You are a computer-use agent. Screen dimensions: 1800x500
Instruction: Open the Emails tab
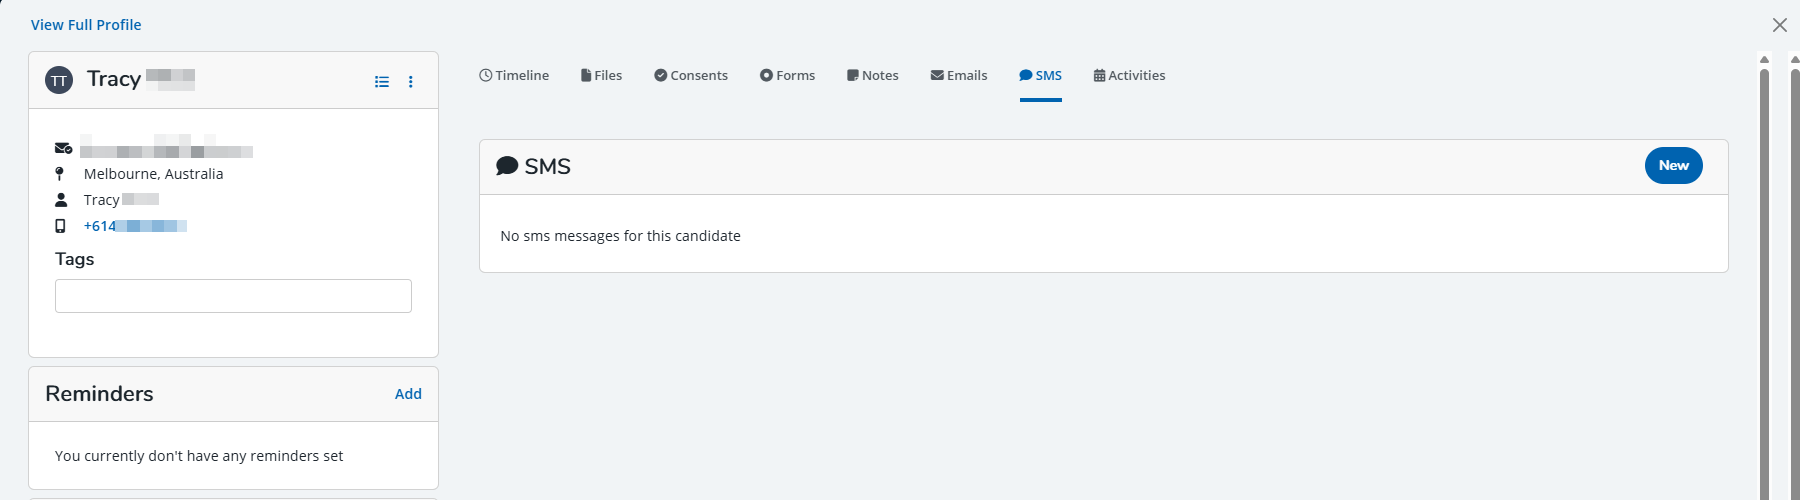tap(958, 75)
